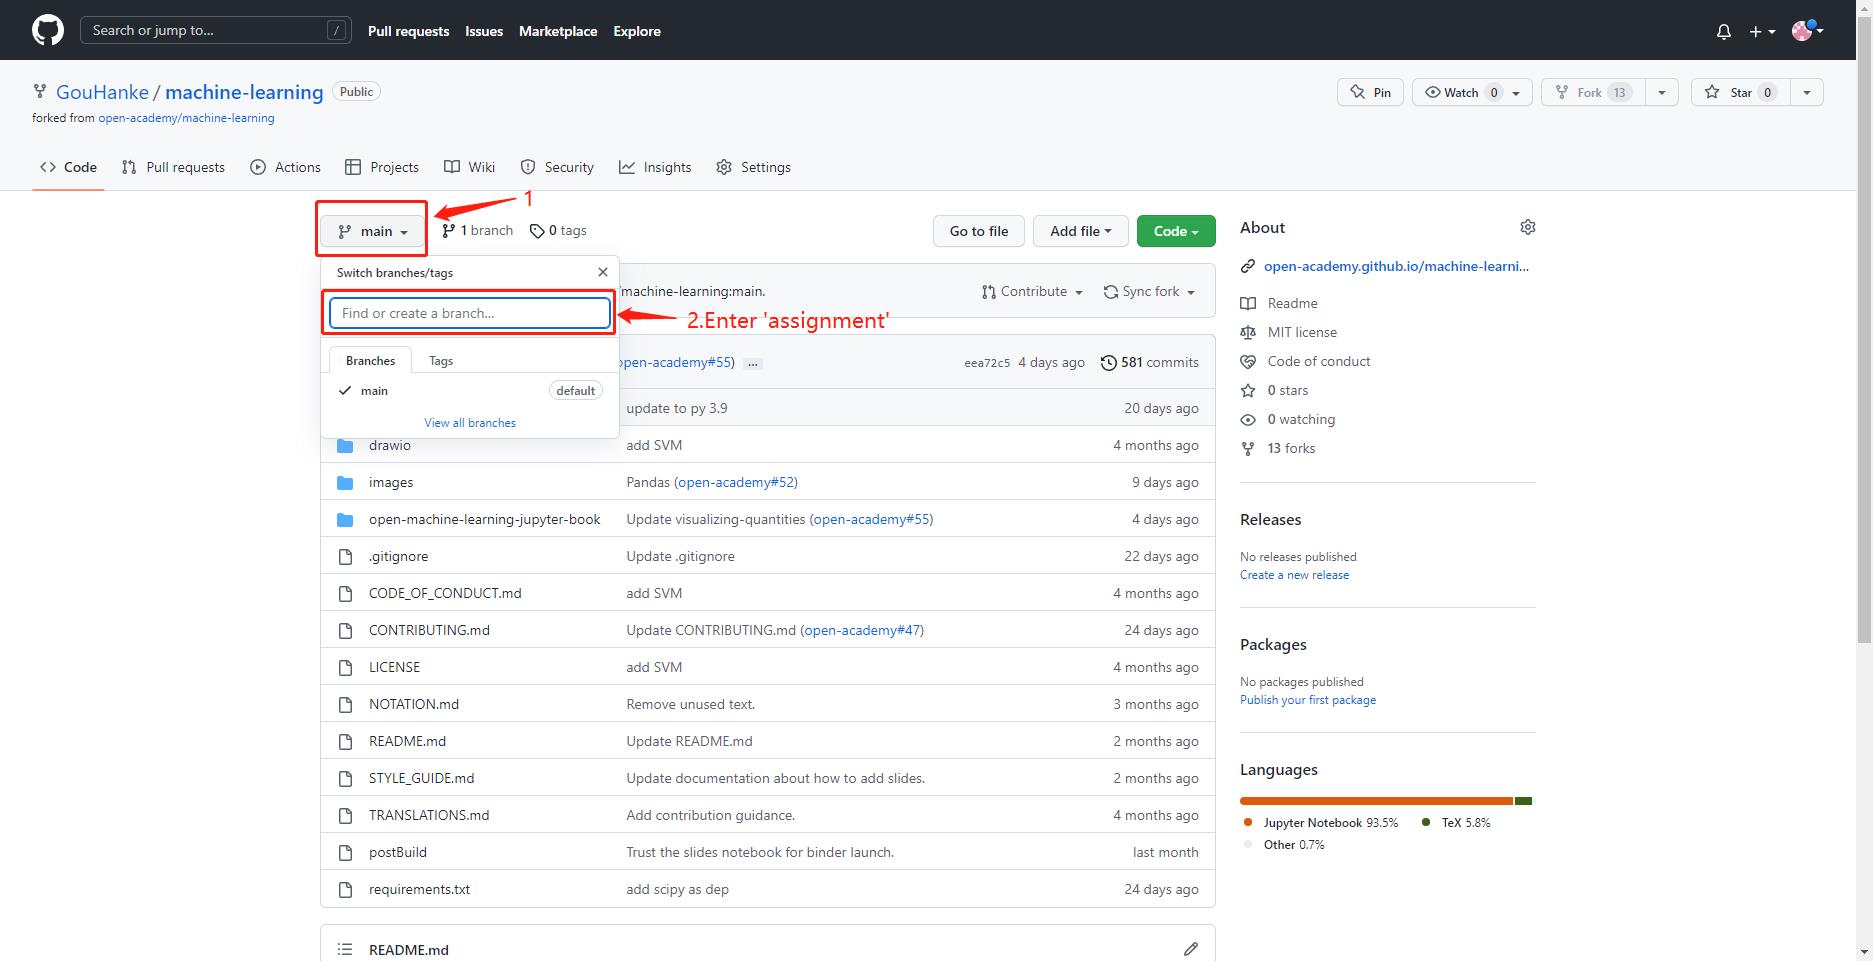Pin this repository
Image resolution: width=1873 pixels, height=961 pixels.
(x=1370, y=92)
